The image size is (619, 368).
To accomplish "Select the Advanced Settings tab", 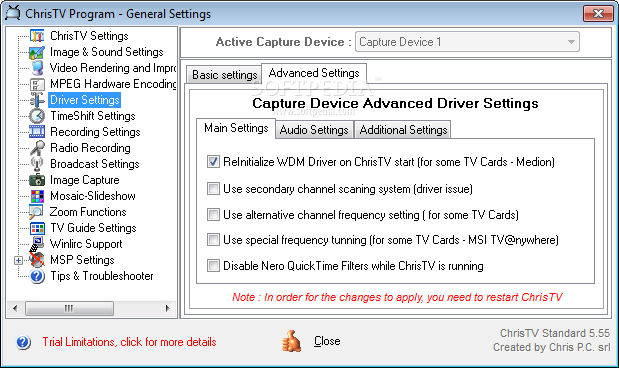I will click(x=314, y=73).
